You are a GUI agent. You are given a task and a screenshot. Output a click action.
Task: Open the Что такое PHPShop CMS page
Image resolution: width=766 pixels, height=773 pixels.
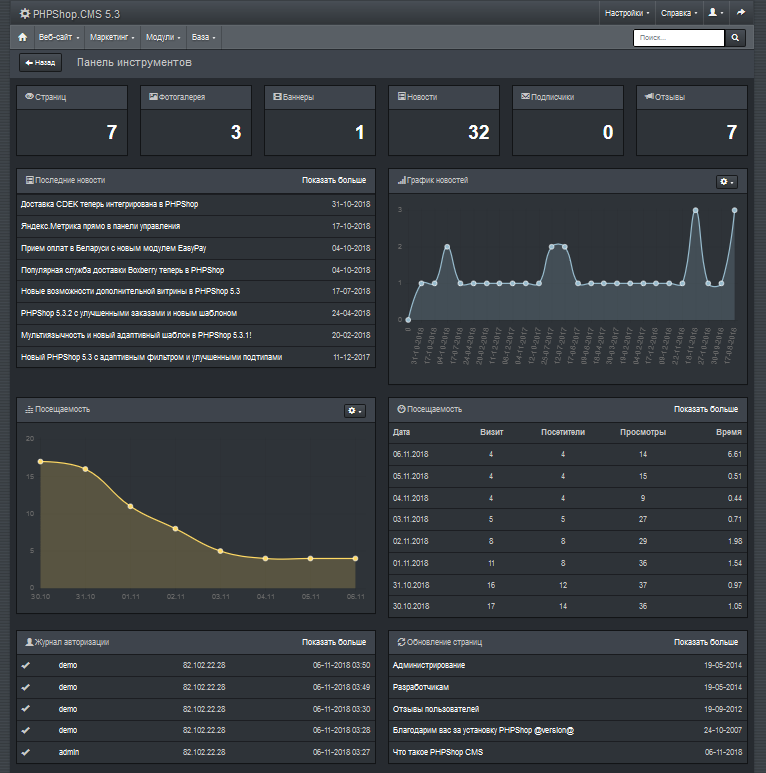438,752
